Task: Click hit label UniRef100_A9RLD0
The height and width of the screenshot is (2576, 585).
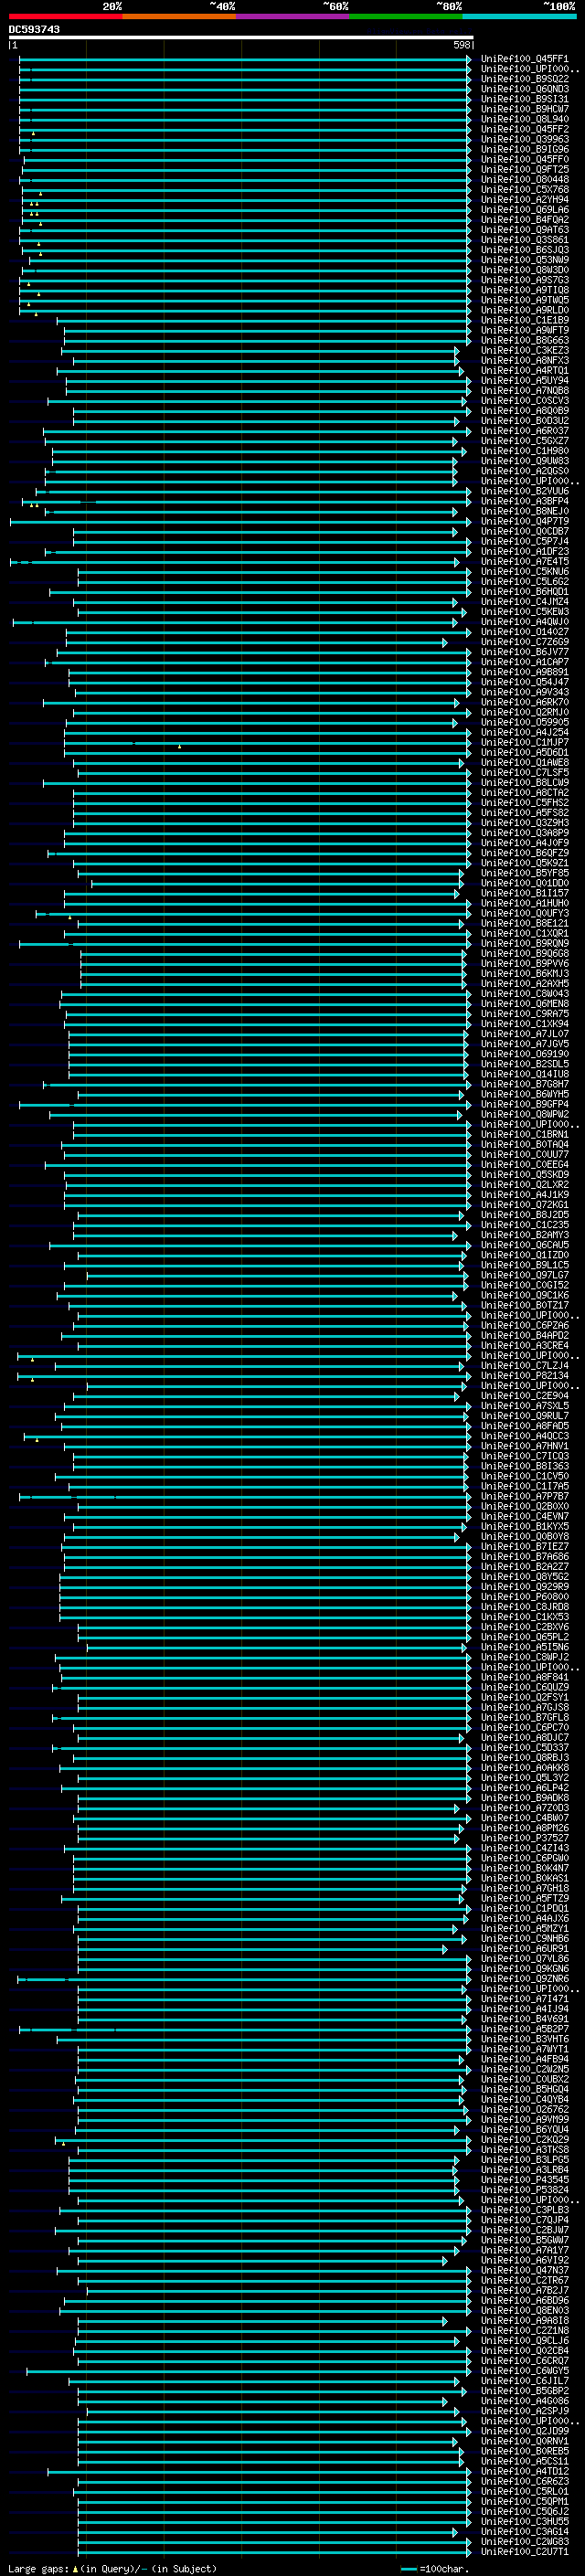Action: point(524,310)
